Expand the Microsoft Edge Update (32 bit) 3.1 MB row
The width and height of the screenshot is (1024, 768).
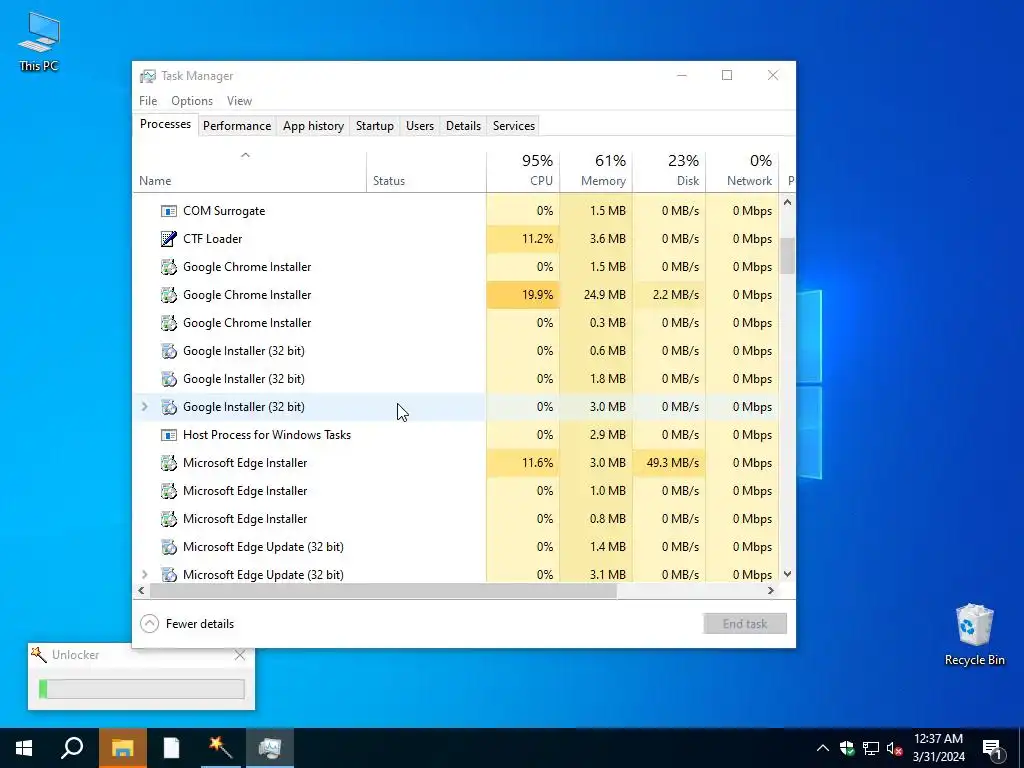144,575
